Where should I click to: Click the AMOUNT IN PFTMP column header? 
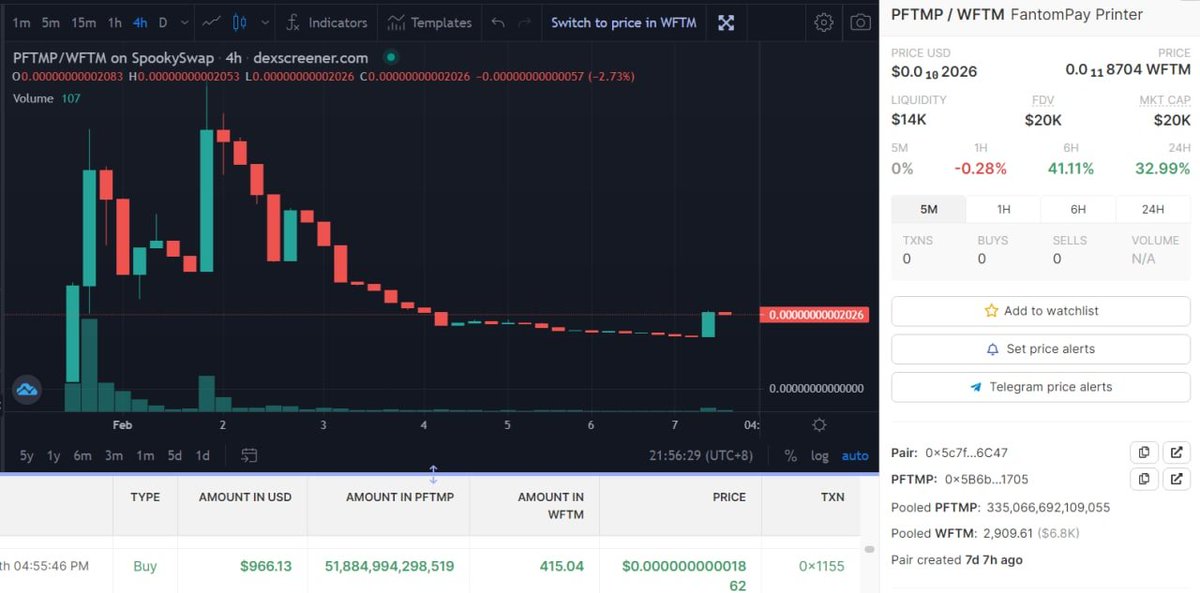pos(400,497)
